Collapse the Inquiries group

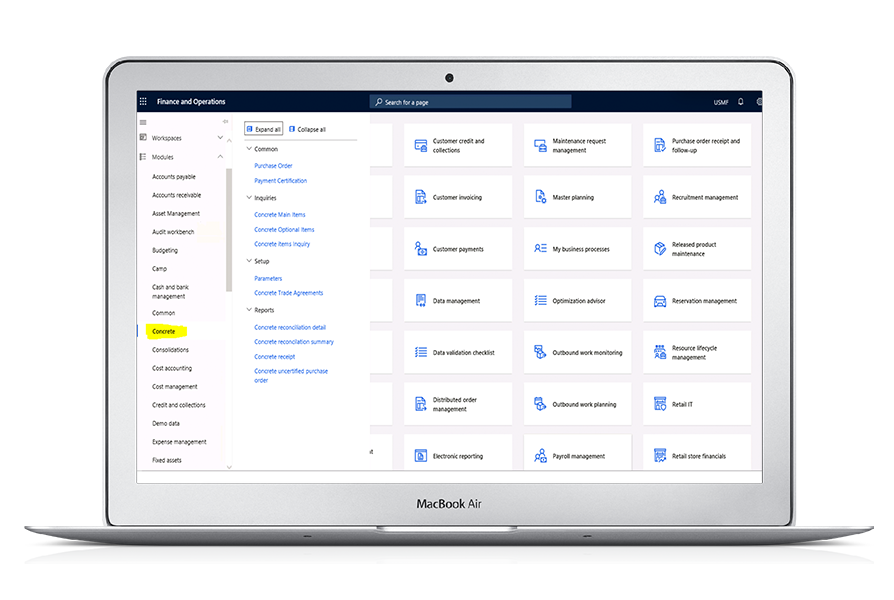pos(248,198)
